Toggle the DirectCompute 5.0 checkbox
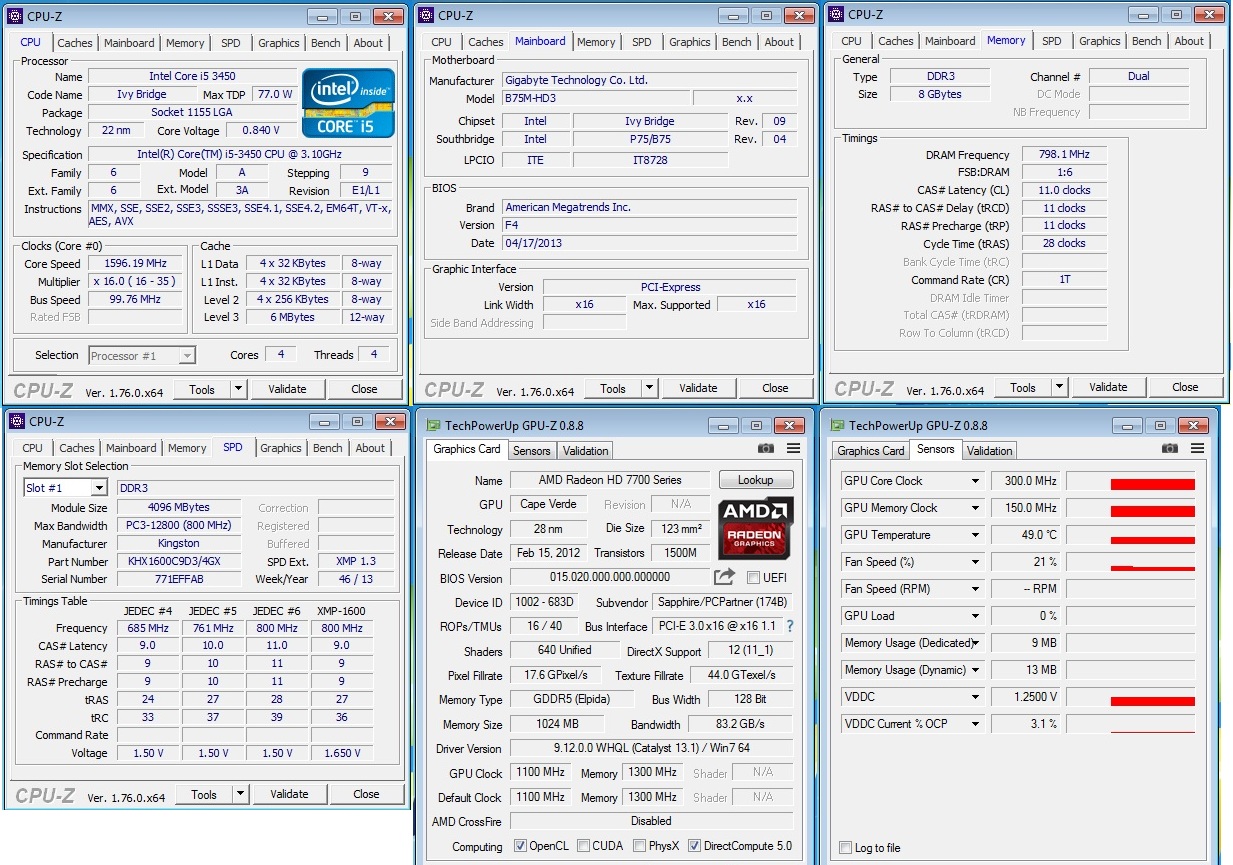 [695, 846]
